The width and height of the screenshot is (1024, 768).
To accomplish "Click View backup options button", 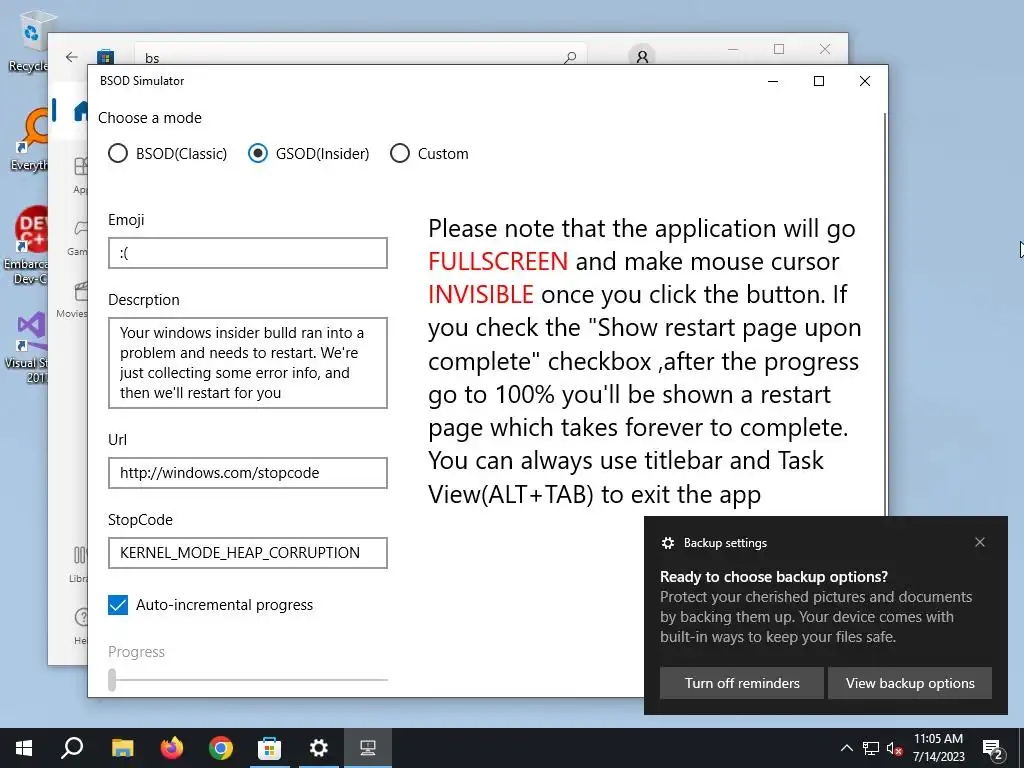I will click(x=910, y=683).
